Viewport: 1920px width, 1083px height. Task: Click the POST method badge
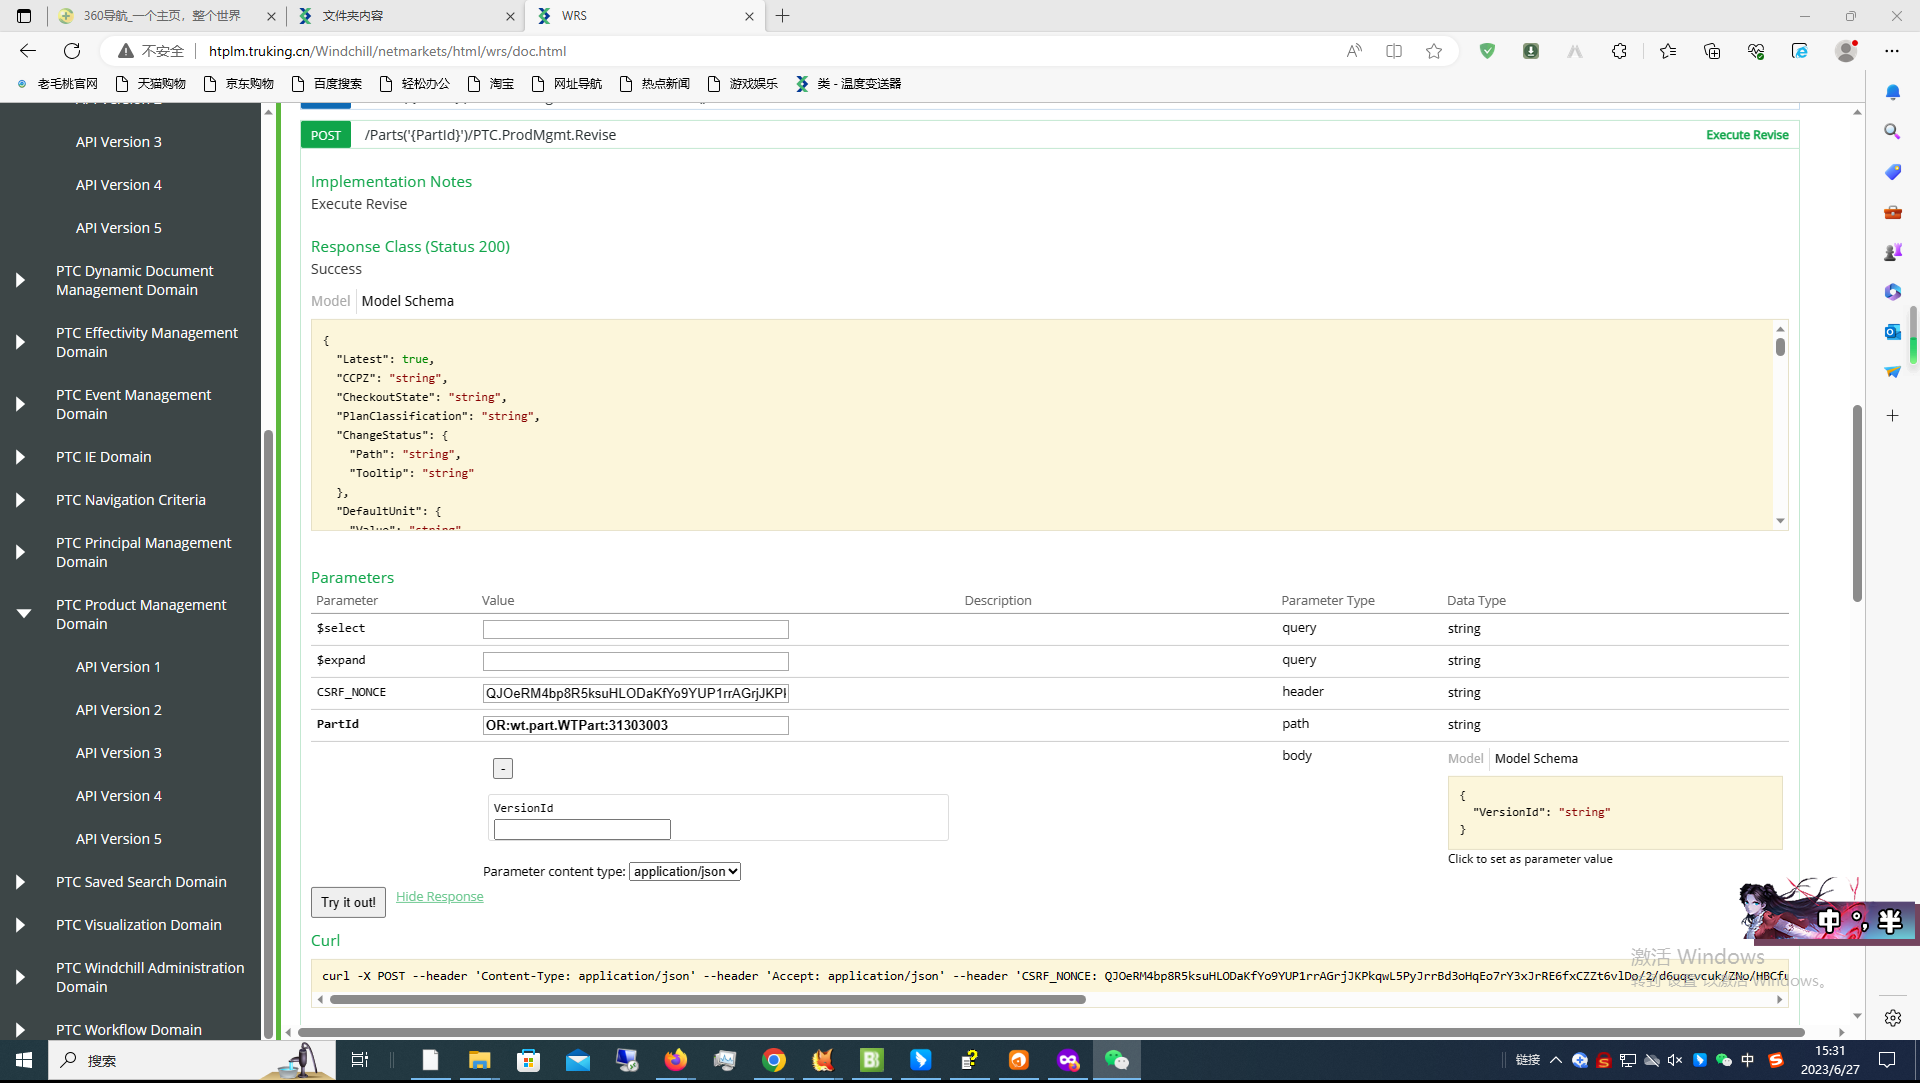pyautogui.click(x=326, y=135)
